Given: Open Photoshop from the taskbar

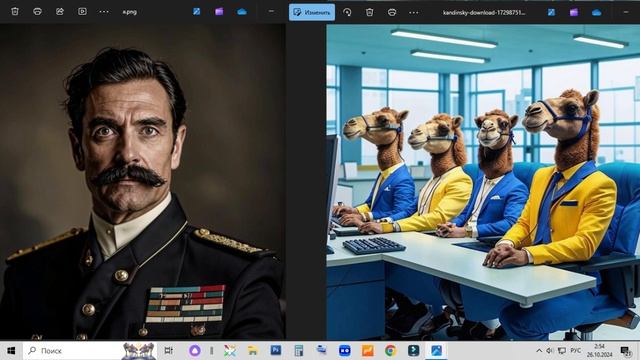Looking at the screenshot, I should point(276,351).
